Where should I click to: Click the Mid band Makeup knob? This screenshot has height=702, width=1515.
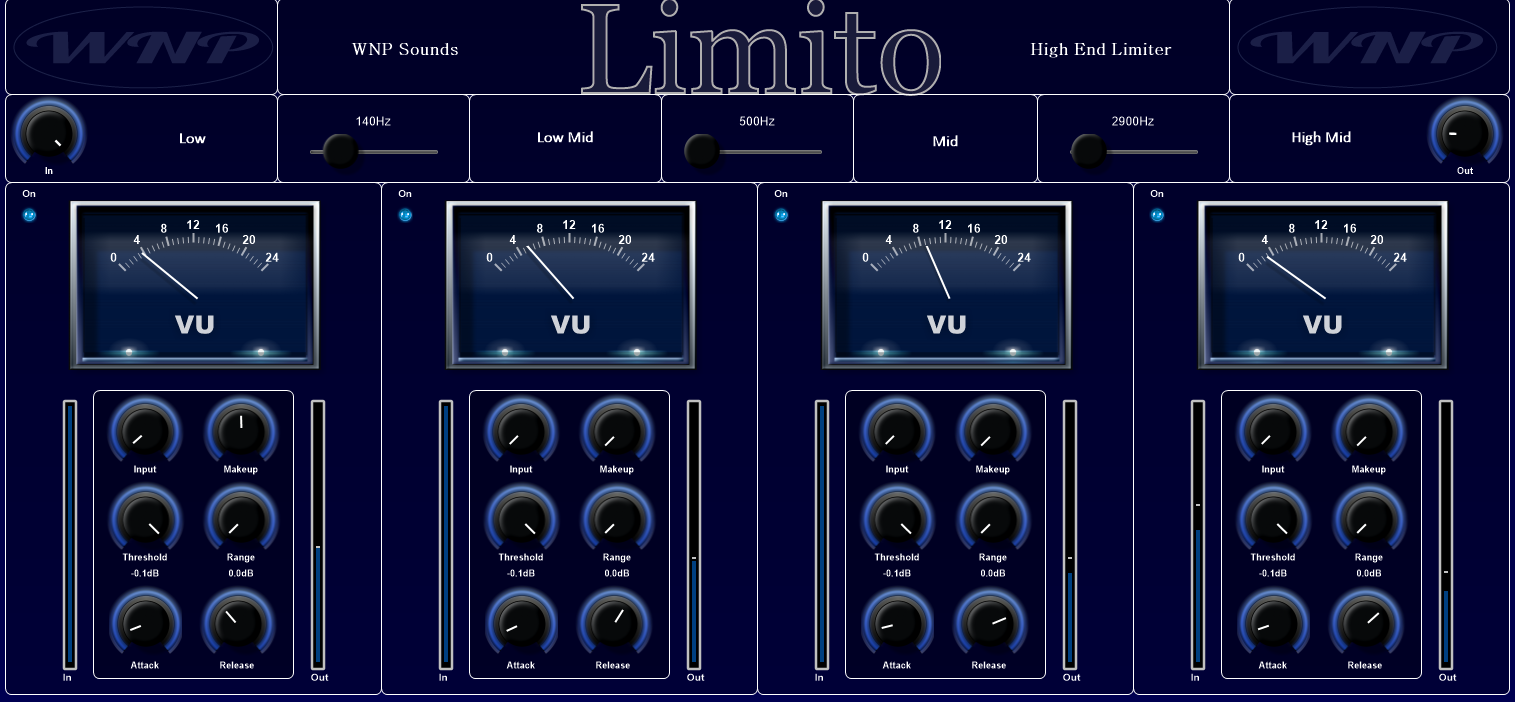[992, 430]
